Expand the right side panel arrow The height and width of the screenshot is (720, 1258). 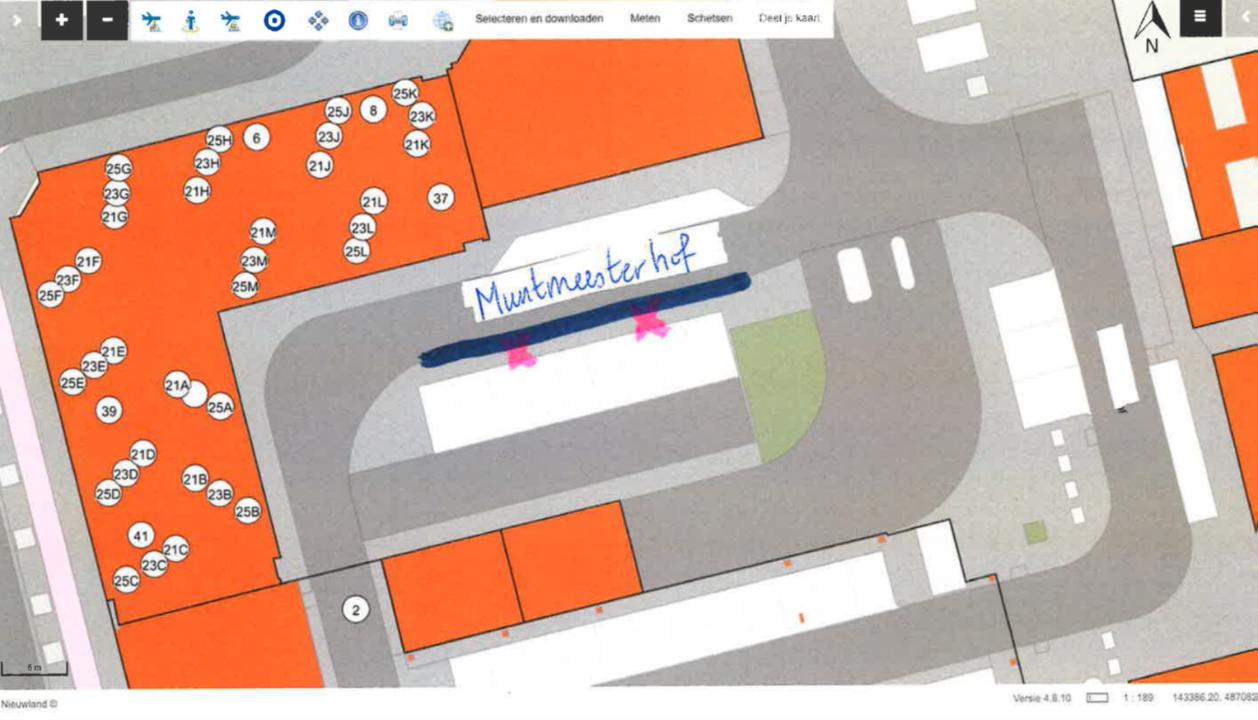coord(1246,18)
